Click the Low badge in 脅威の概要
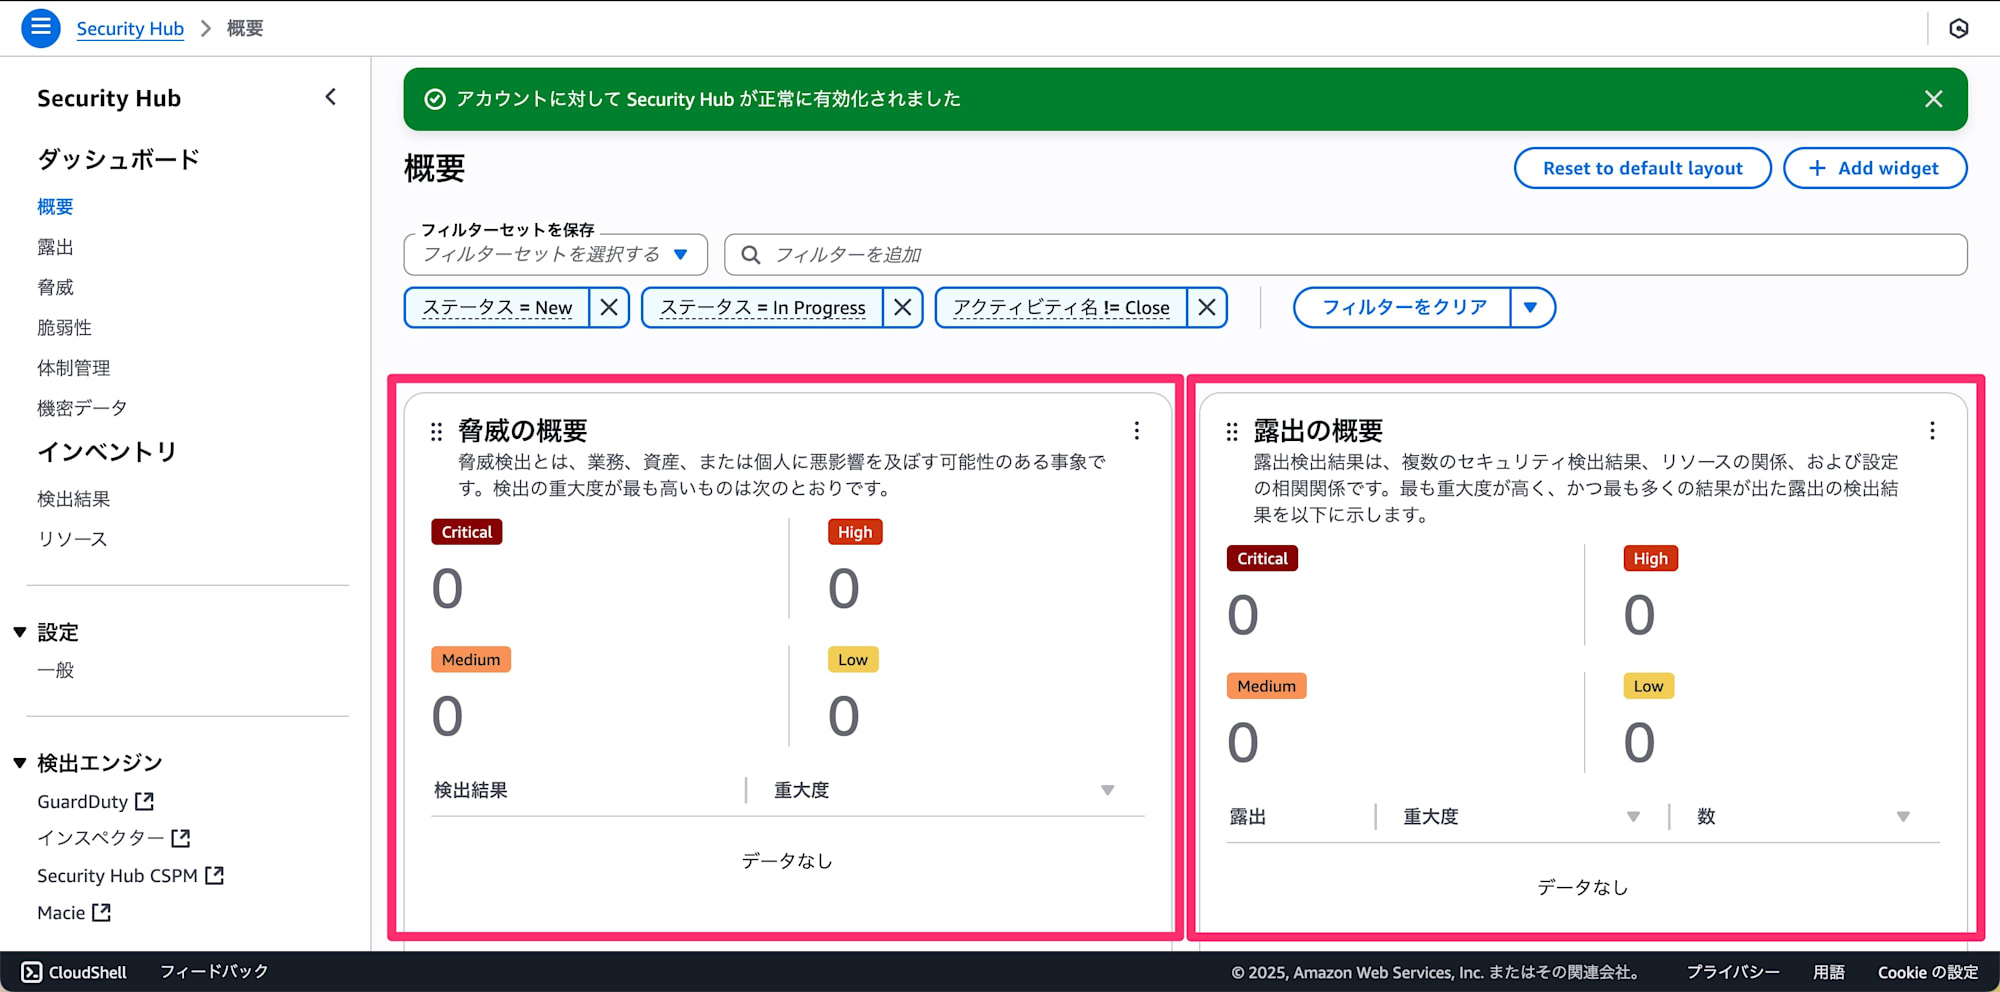The width and height of the screenshot is (2000, 992). 853,660
